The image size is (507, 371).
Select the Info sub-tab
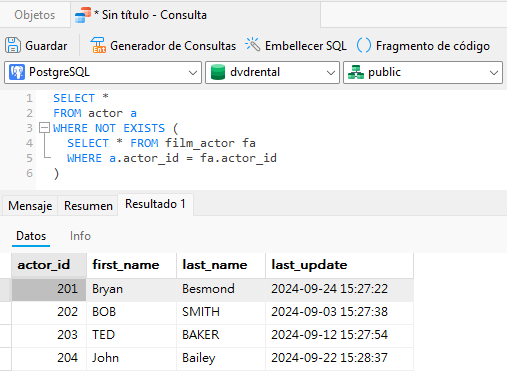[x=80, y=236]
